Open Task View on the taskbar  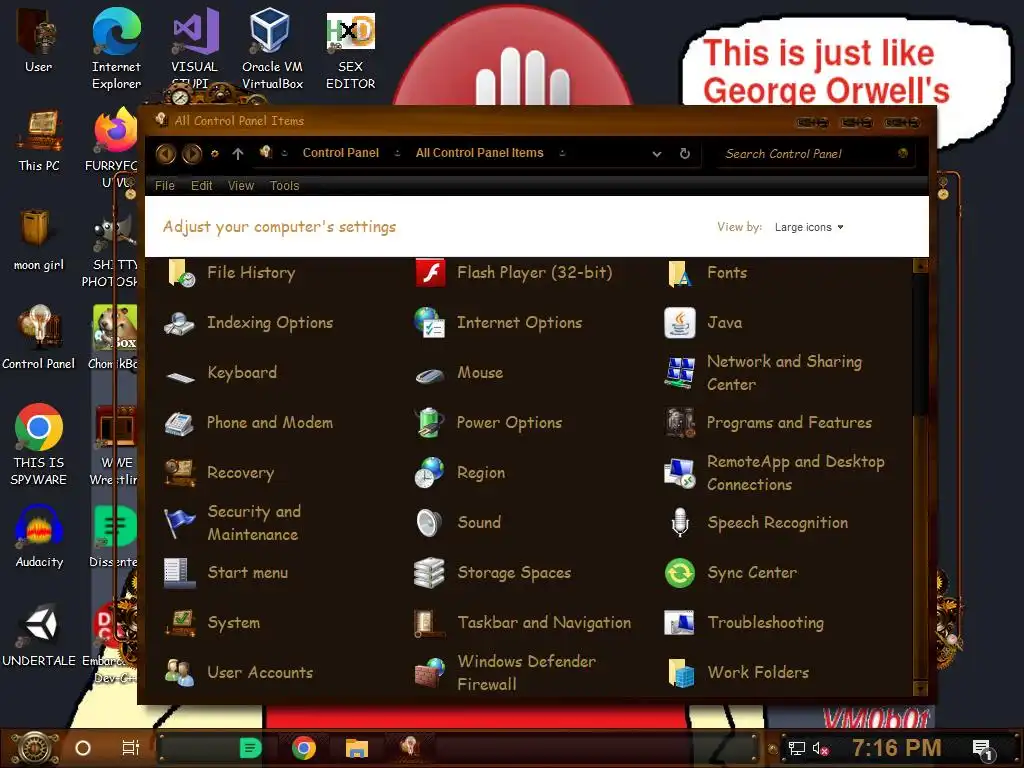coord(131,748)
